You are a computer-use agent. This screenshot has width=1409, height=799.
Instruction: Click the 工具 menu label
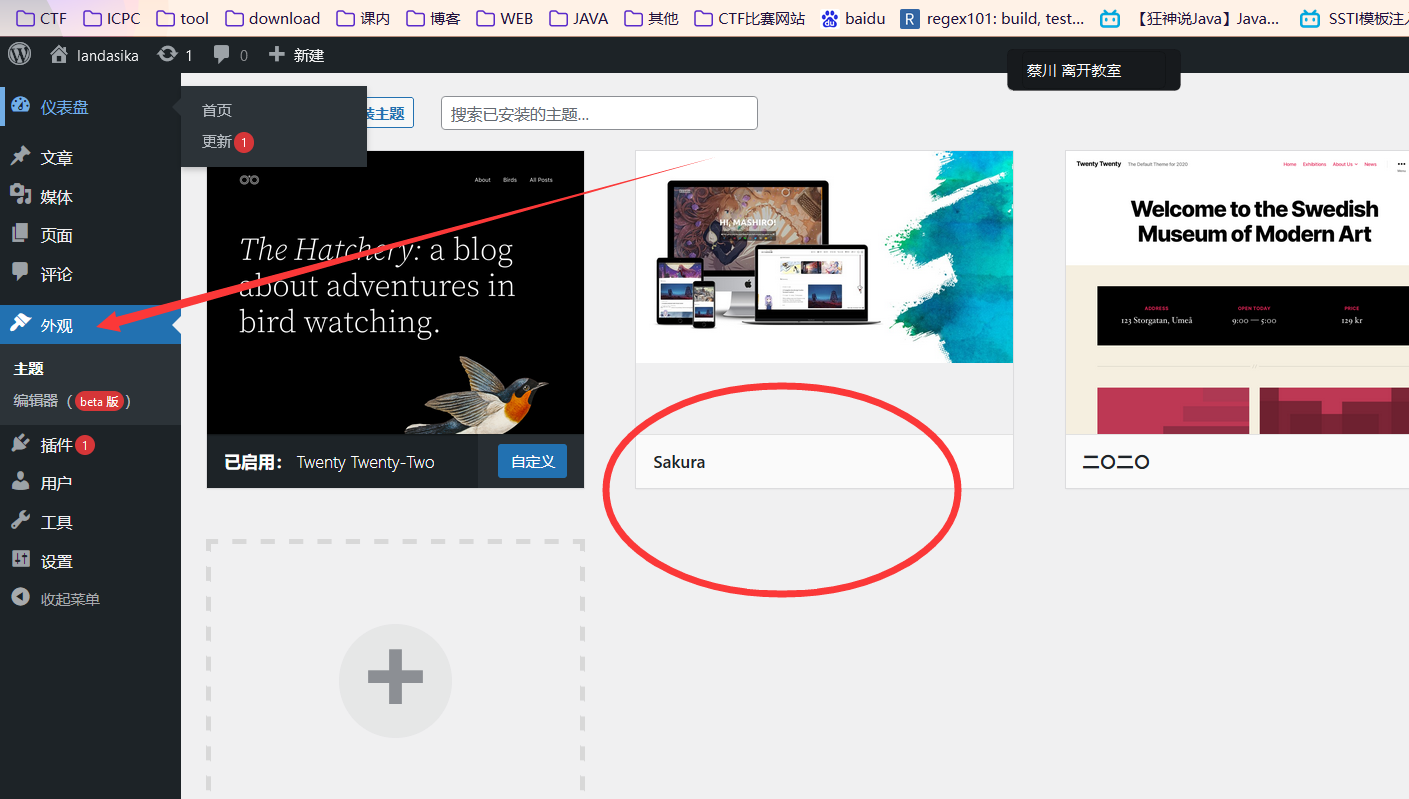57,522
